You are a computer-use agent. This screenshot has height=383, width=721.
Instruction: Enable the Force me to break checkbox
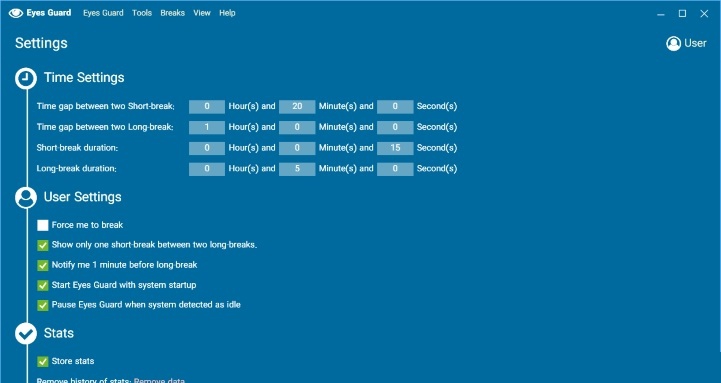click(43, 225)
